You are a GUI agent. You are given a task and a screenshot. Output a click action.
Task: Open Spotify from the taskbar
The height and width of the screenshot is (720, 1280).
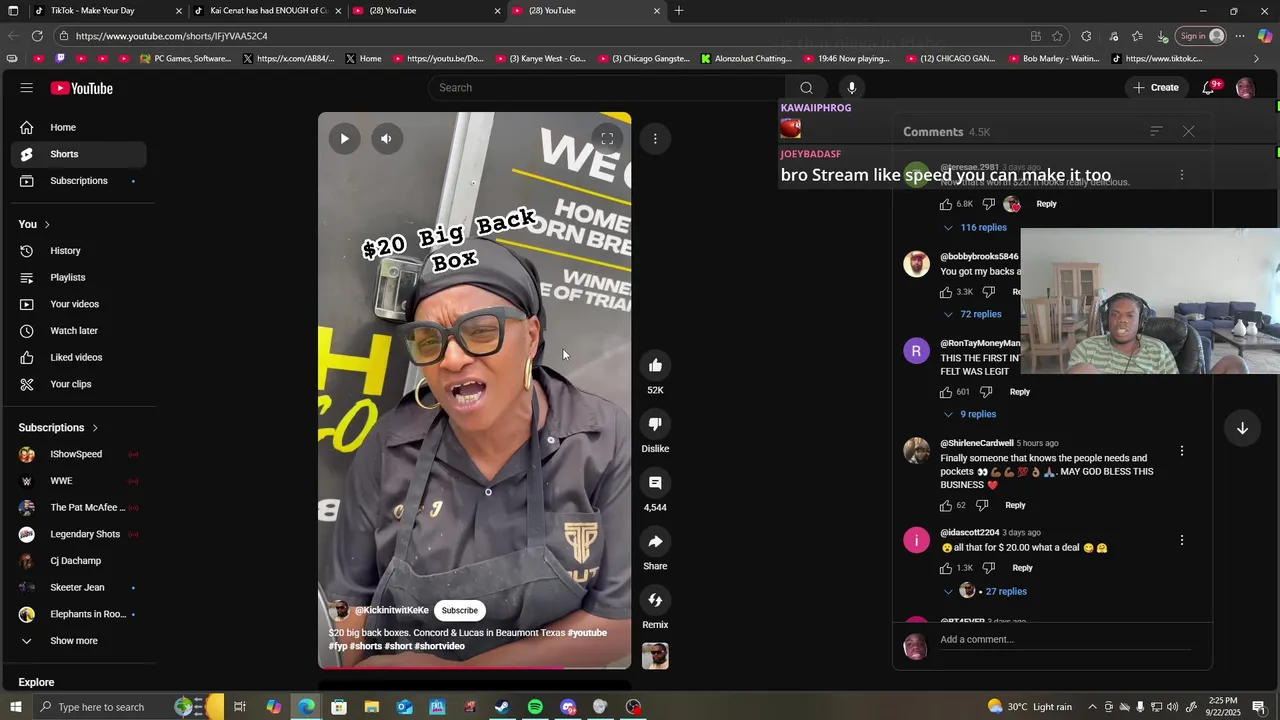[535, 707]
